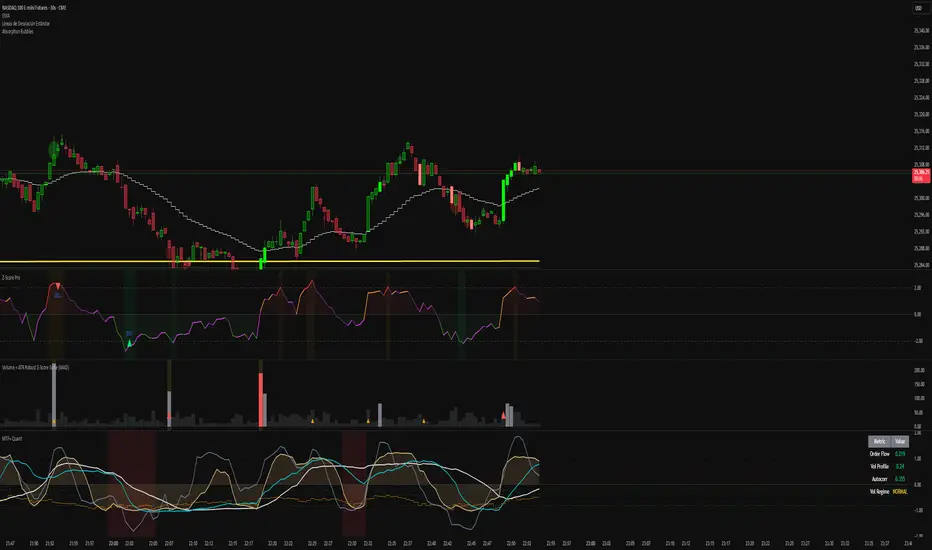This screenshot has height=550, width=932.
Task: Select the Absorption Bubbles indicator legend label
Action: point(18,31)
